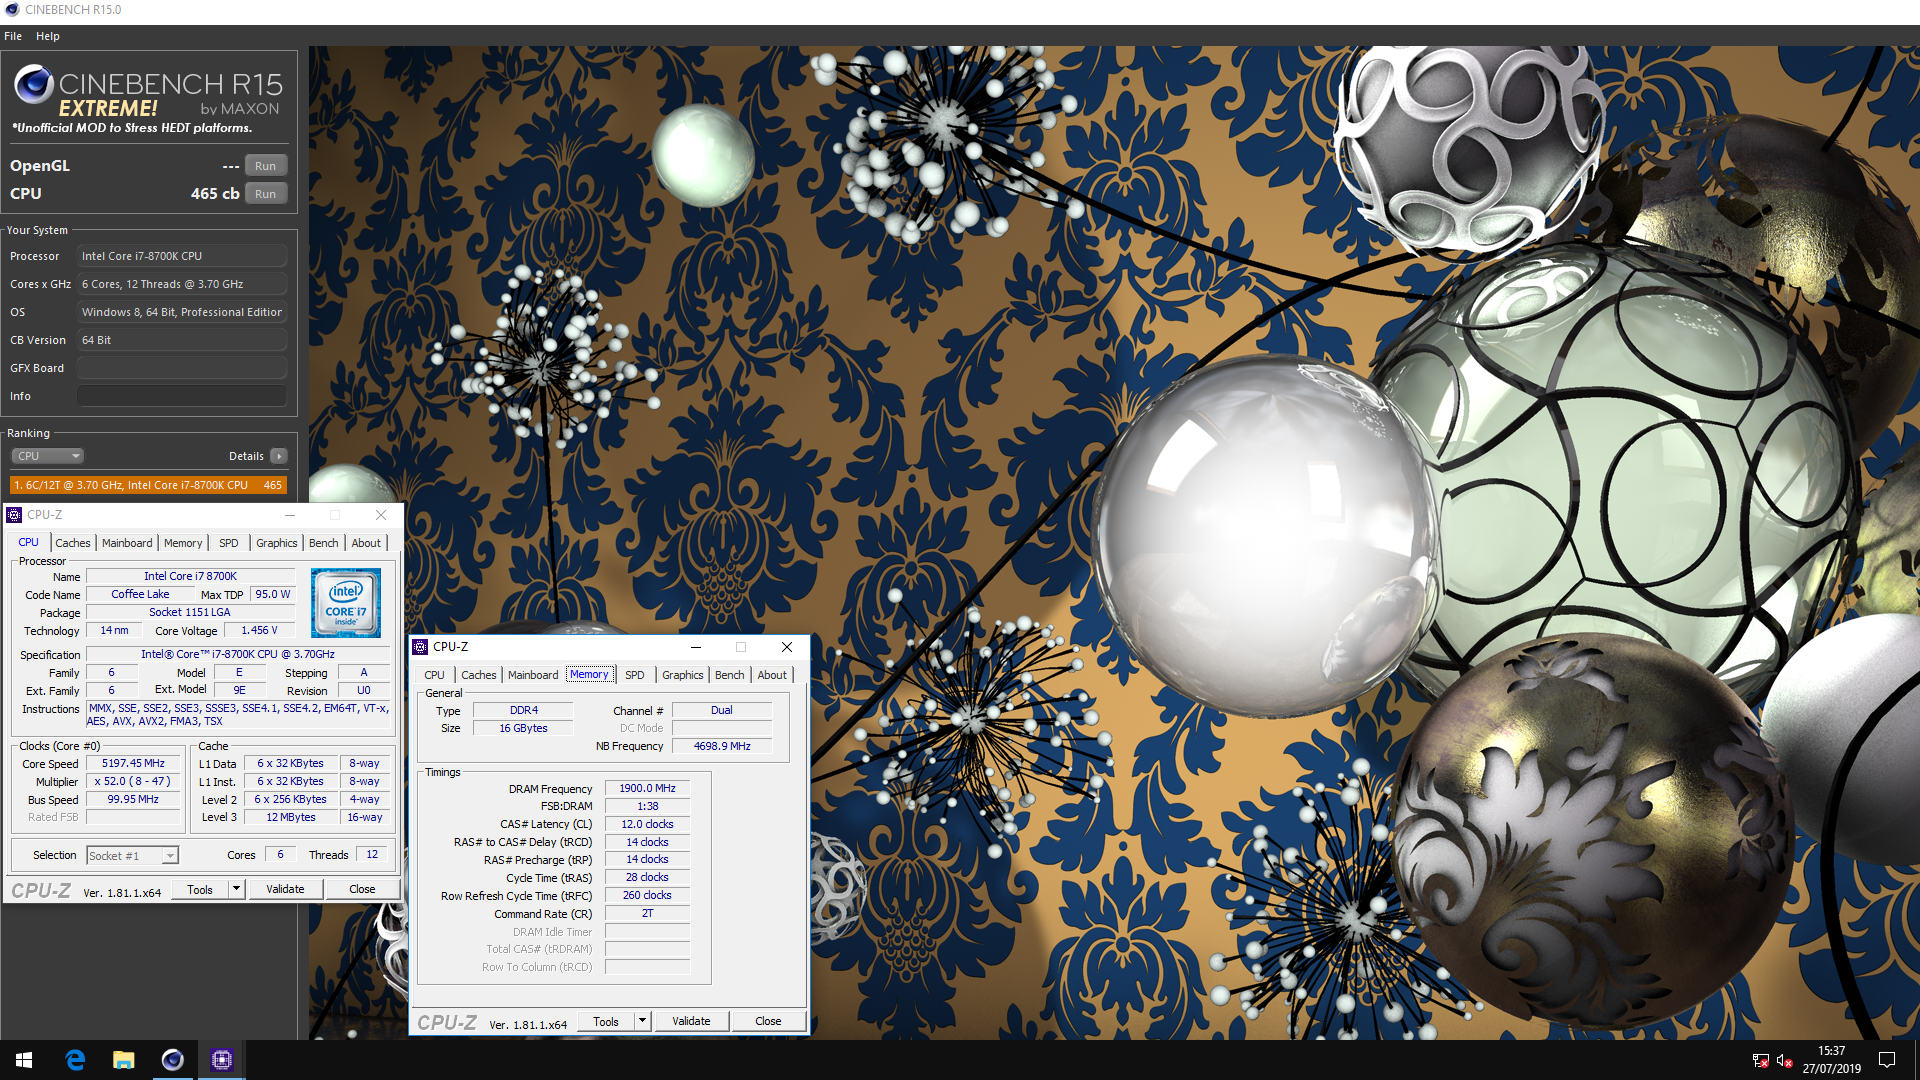The height and width of the screenshot is (1080, 1920).
Task: Switch to CPU-Z taskbar icon
Action: pyautogui.click(x=222, y=1060)
